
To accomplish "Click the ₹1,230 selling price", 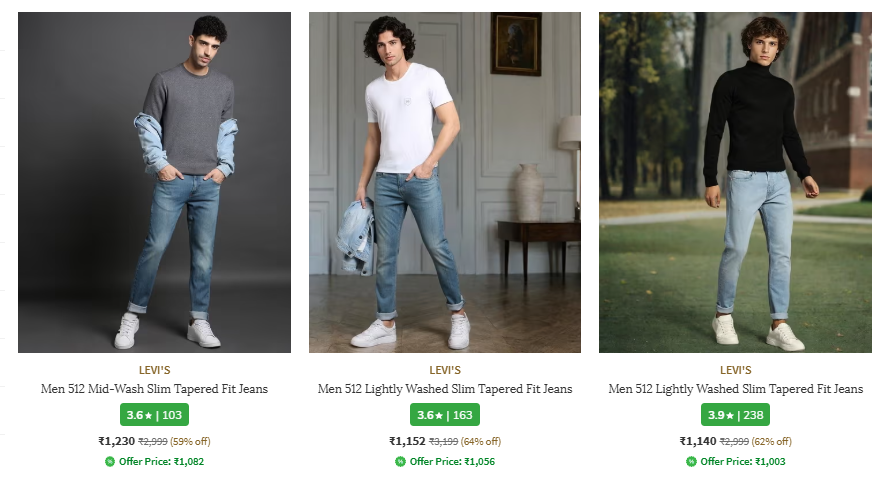I will click(x=116, y=441).
